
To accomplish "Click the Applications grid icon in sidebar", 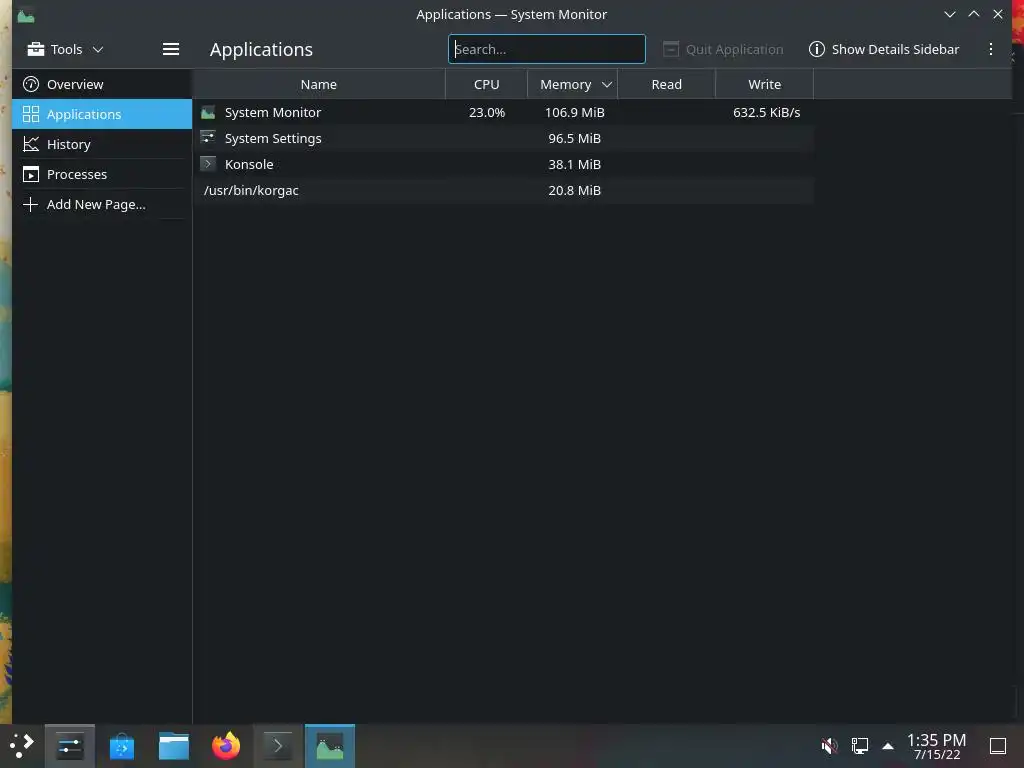I will 31,114.
